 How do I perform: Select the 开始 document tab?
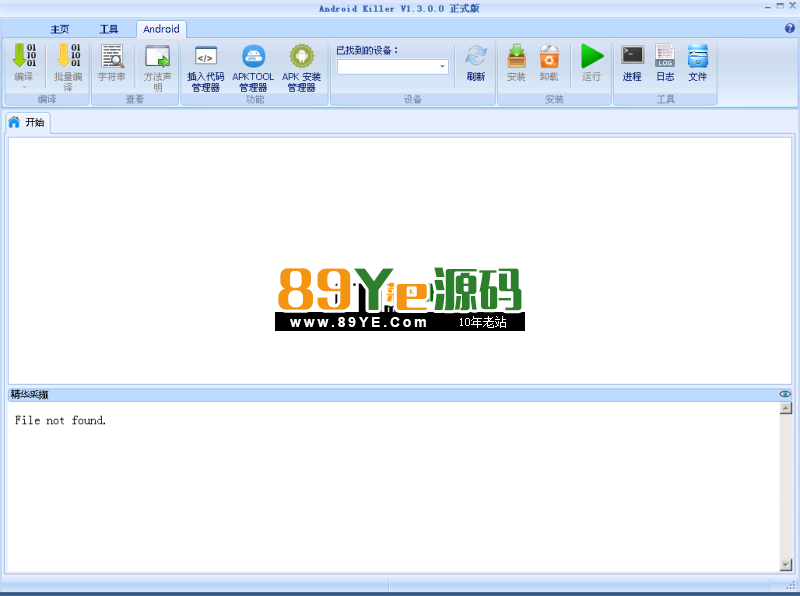click(x=28, y=122)
